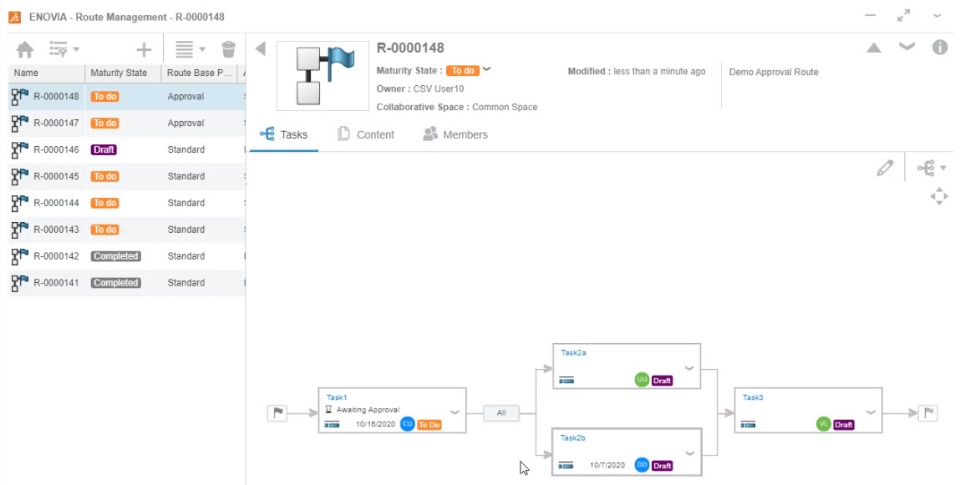Expand the Maturity State dropdown chevron
This screenshot has height=485, width=960.
pos(487,69)
